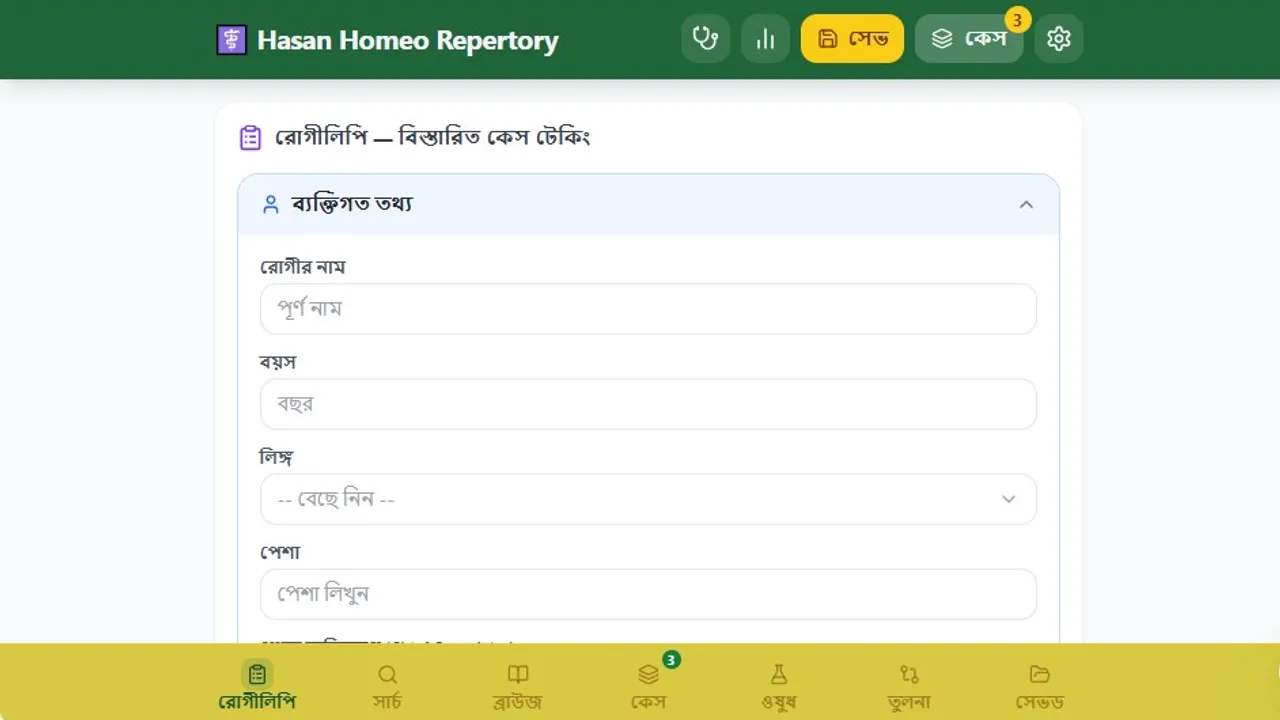Click the পেশা input field

click(648, 594)
